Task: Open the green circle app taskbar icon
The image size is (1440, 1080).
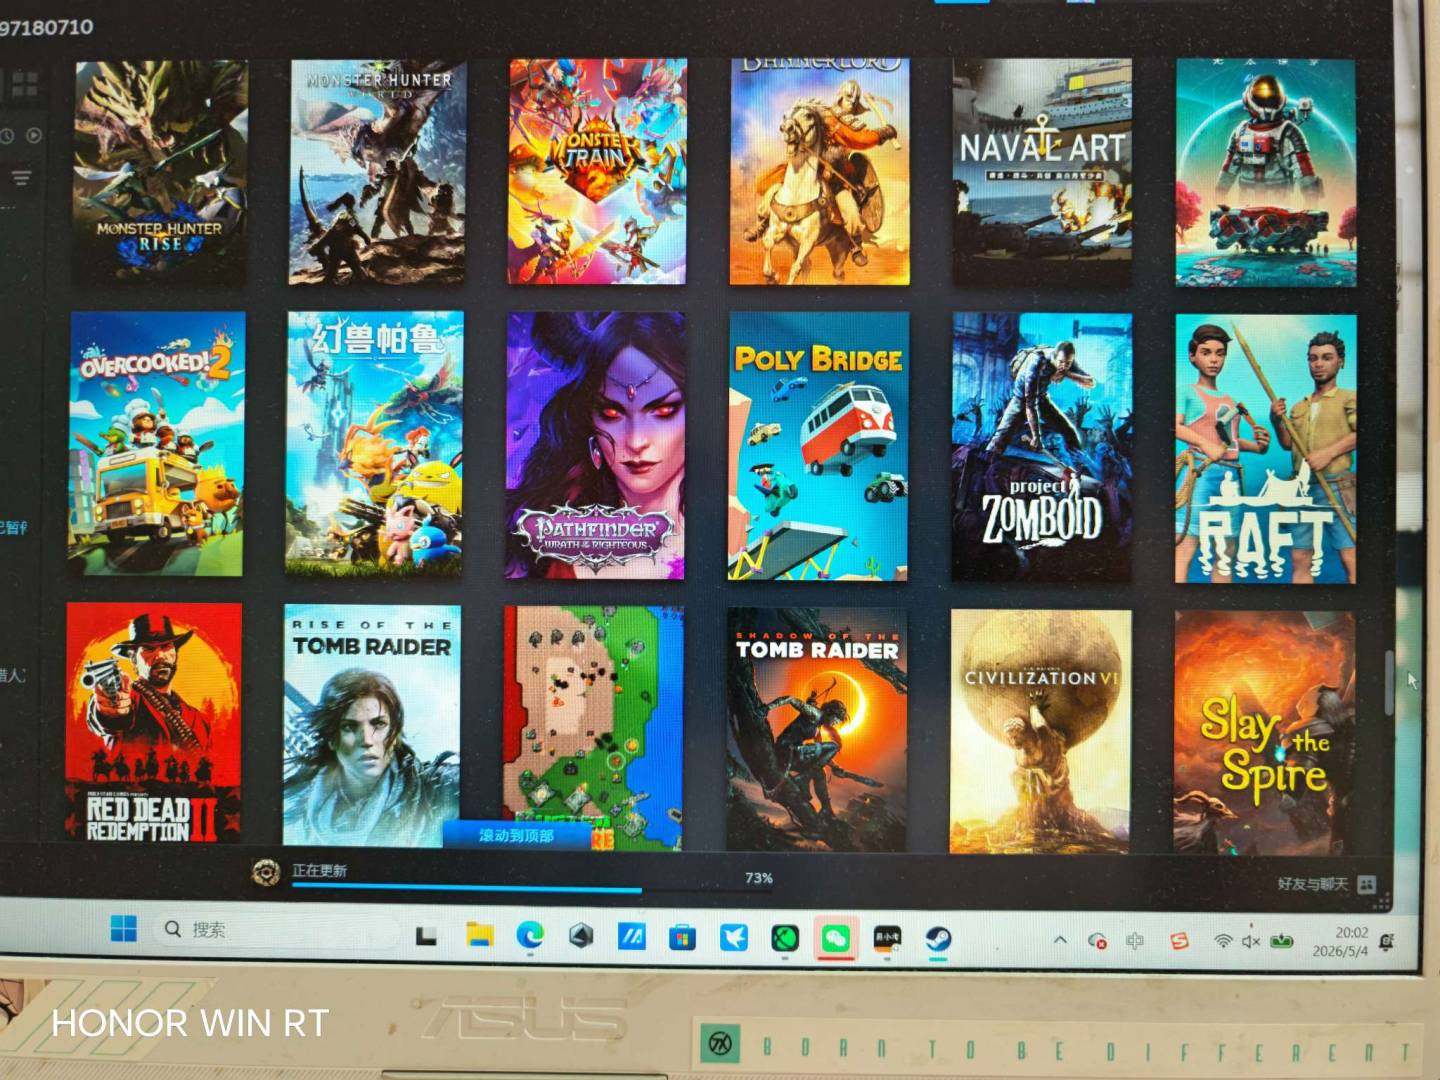Action: pos(784,938)
